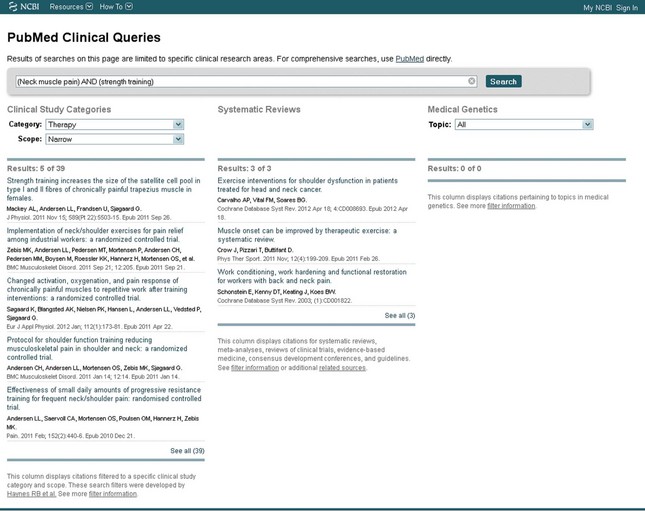The height and width of the screenshot is (511, 645).
Task: Click the Haynes RB et al. link
Action: pos(28,493)
